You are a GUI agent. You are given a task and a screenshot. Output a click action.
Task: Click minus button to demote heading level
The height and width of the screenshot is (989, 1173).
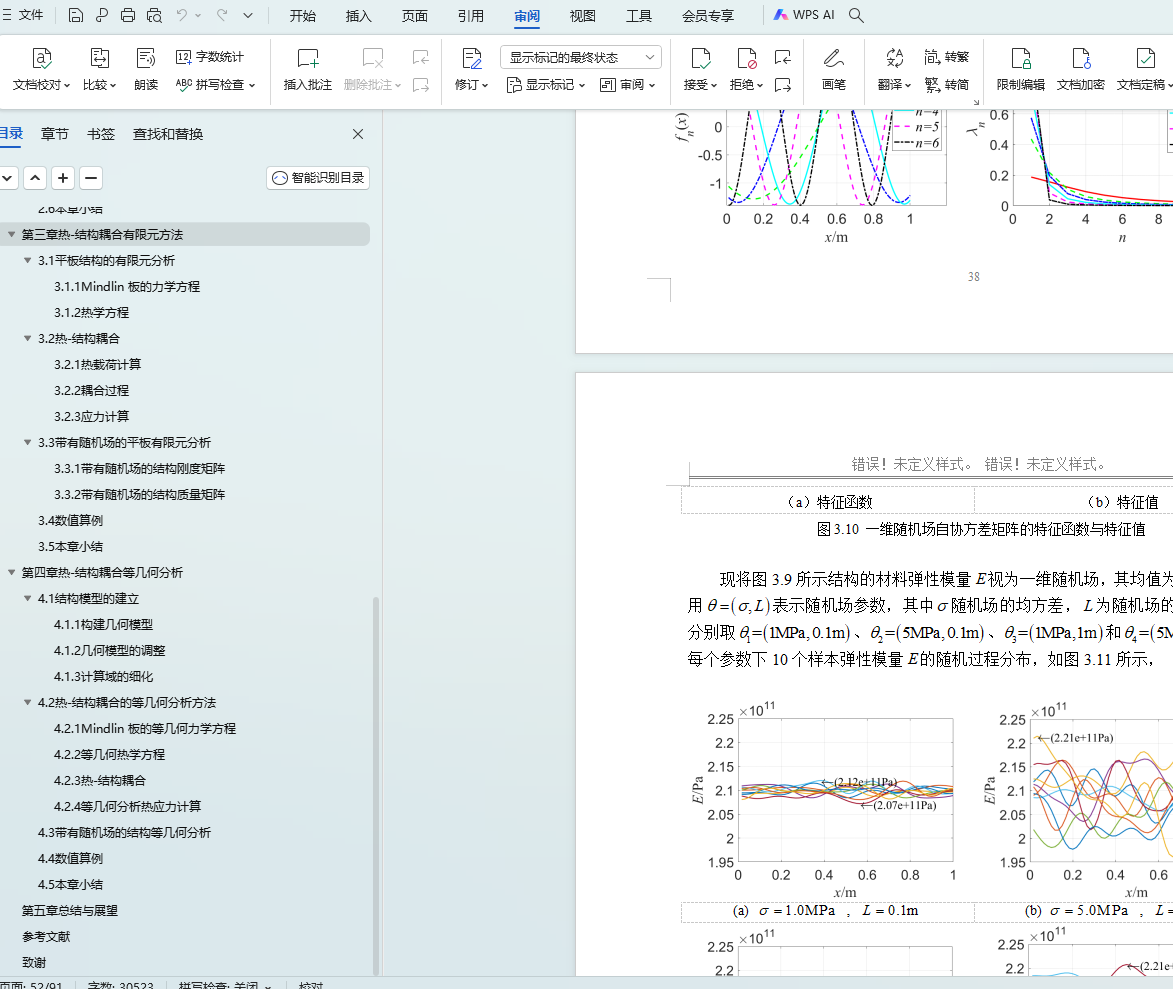[91, 178]
